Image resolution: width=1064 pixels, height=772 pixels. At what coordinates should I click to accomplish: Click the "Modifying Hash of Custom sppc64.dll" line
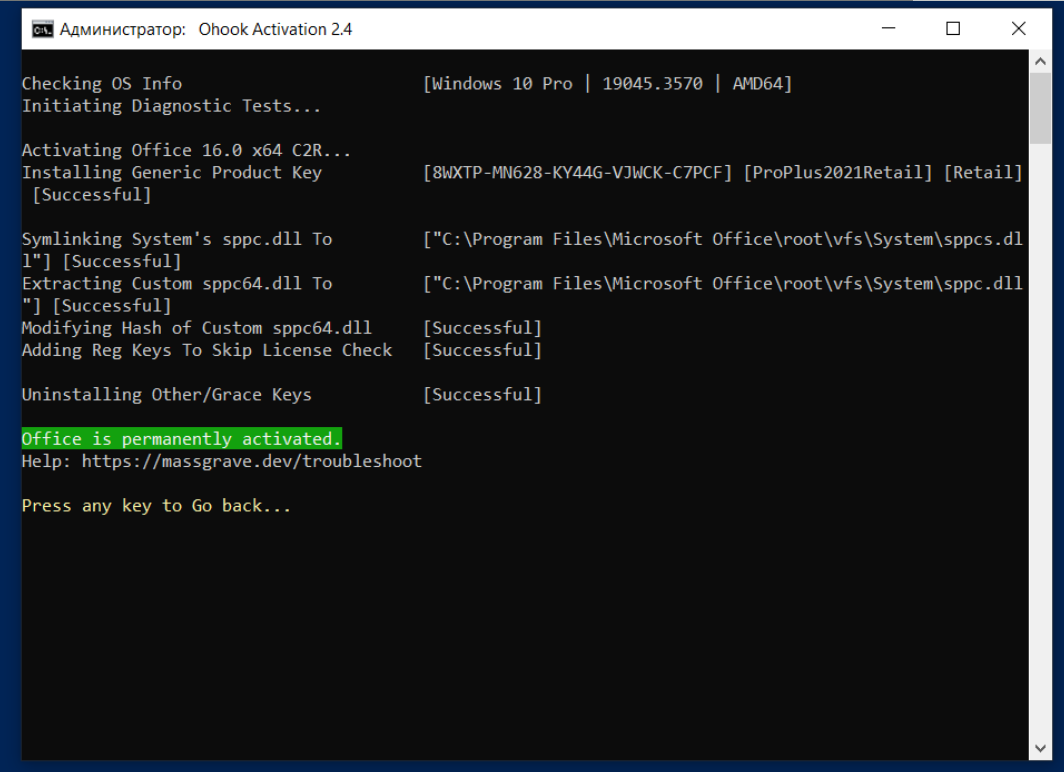(196, 328)
